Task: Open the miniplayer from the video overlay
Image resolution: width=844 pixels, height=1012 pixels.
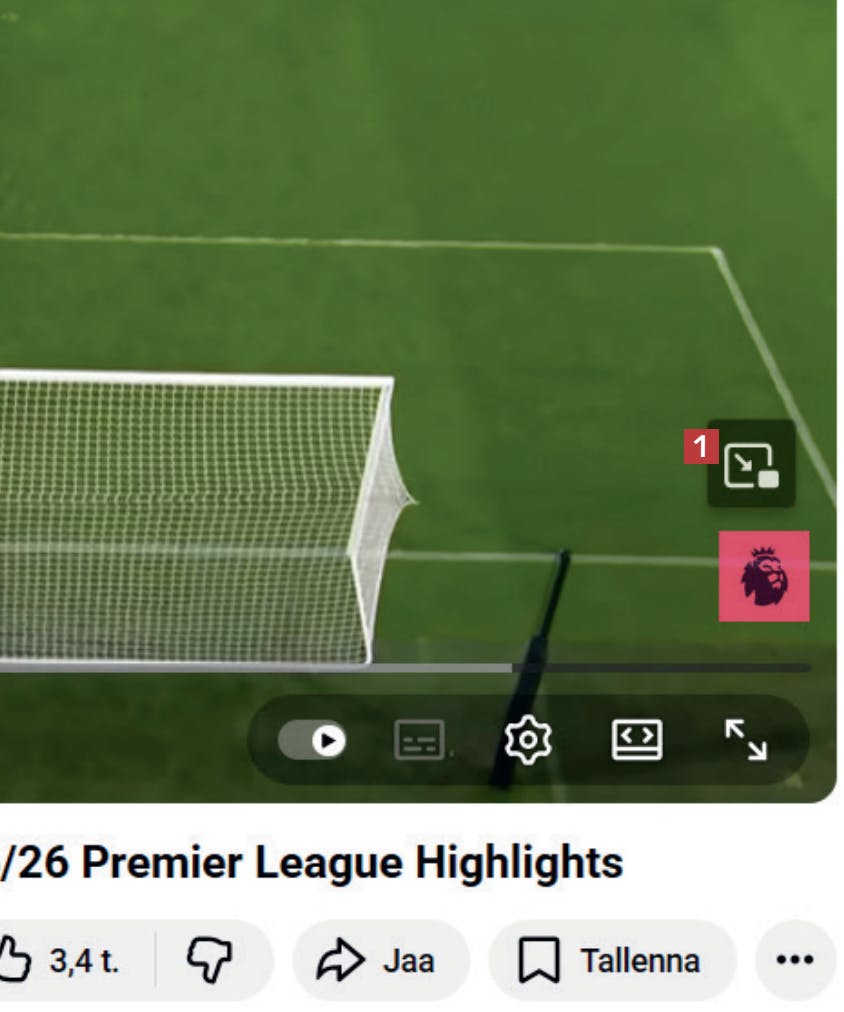Action: 751,464
